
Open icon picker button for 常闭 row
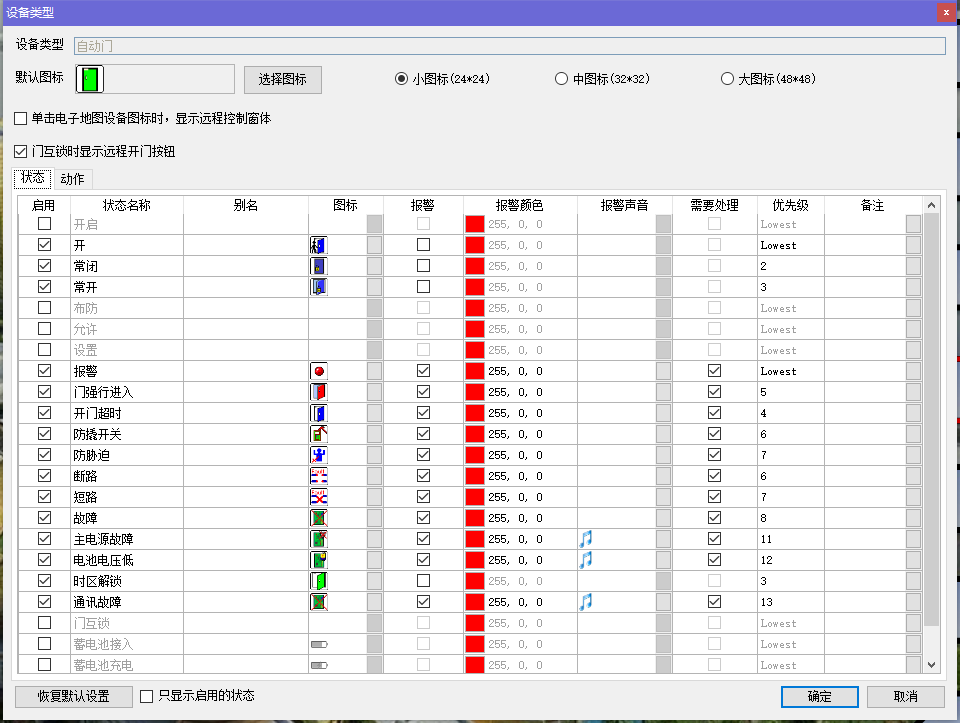374,266
